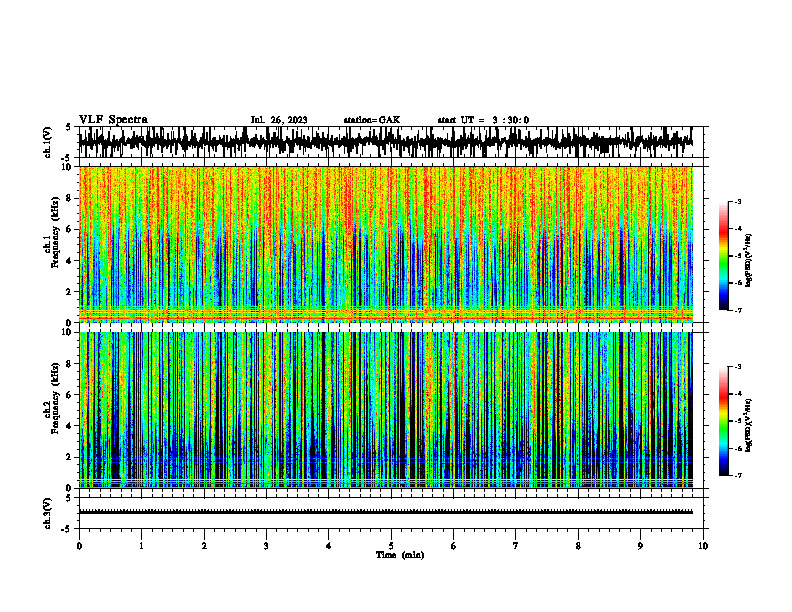Click the "-3" label on ch.2 color bar
Image resolution: width=792 pixels, height=612 pixels.
[737, 367]
